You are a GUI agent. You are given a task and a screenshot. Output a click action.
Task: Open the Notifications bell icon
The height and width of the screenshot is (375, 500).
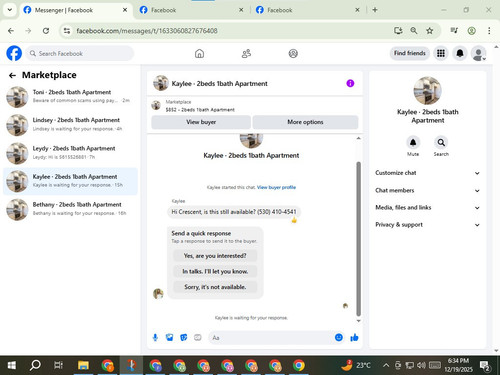tap(460, 53)
